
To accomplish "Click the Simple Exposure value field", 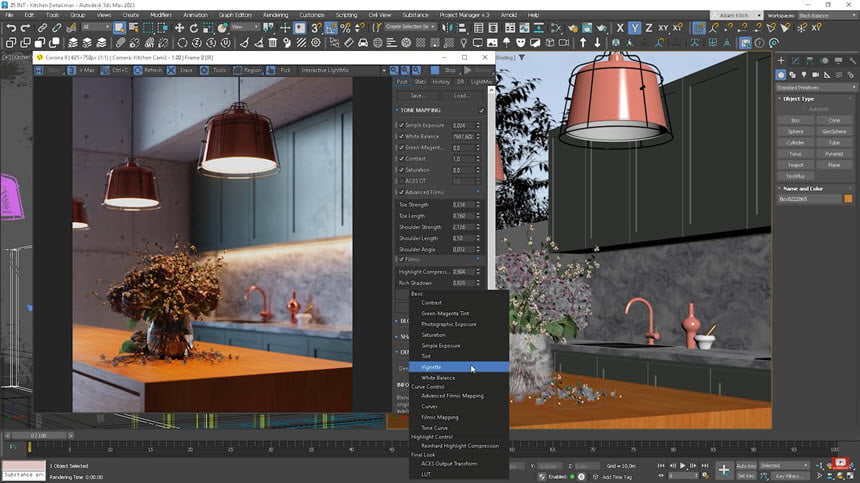I will (x=463, y=125).
